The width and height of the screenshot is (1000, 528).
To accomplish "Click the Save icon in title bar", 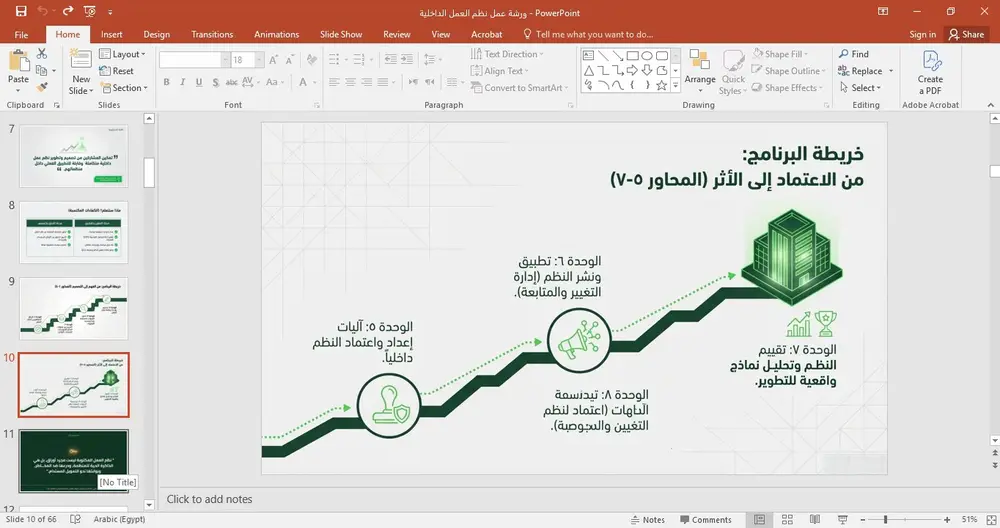I will tap(21, 11).
